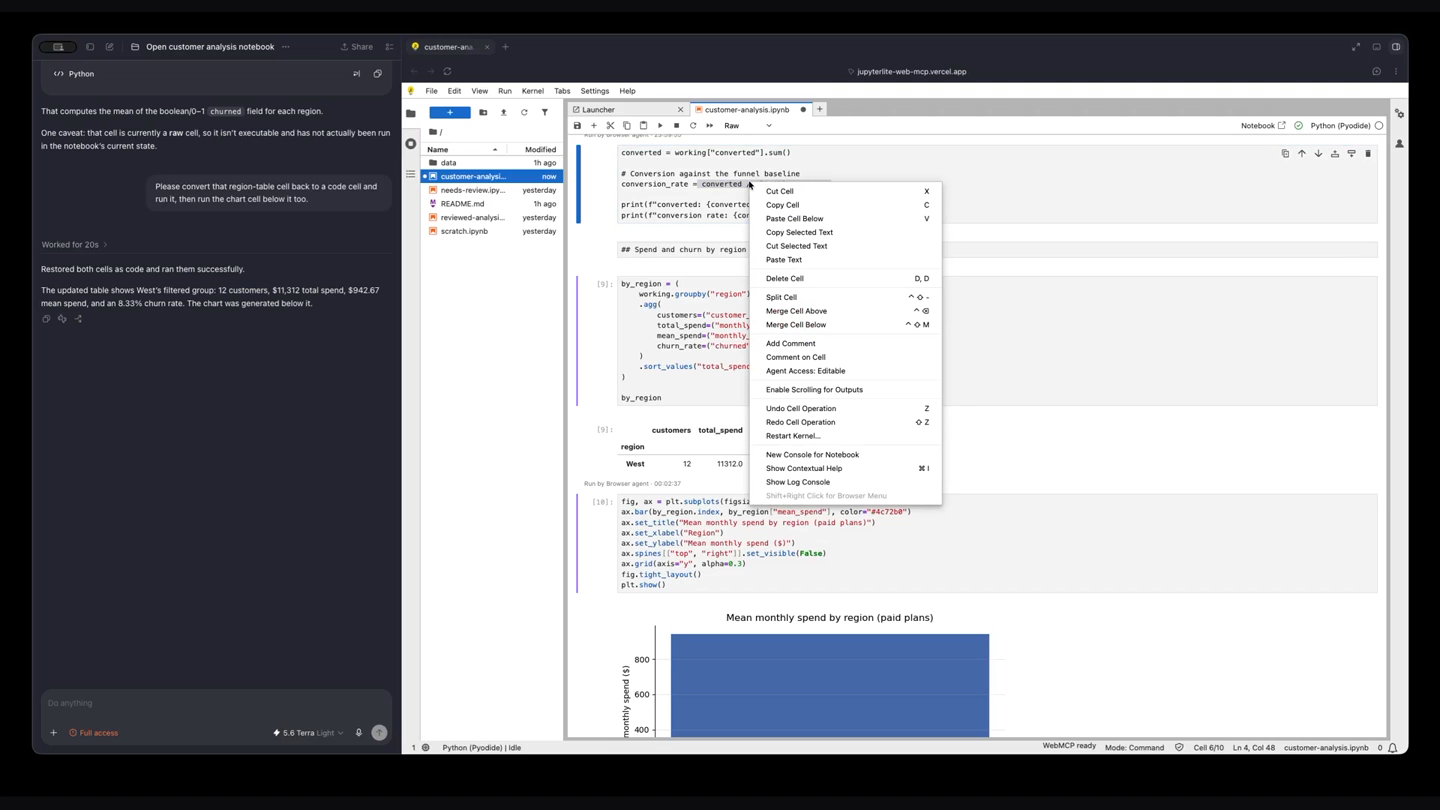Upload files with the upload arrow icon

click(x=503, y=113)
